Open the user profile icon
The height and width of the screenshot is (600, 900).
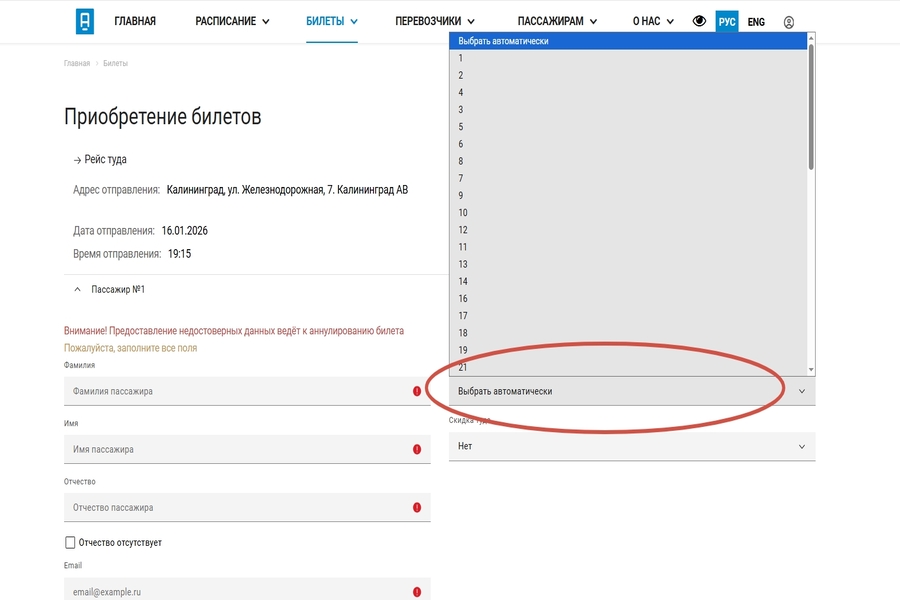click(789, 22)
